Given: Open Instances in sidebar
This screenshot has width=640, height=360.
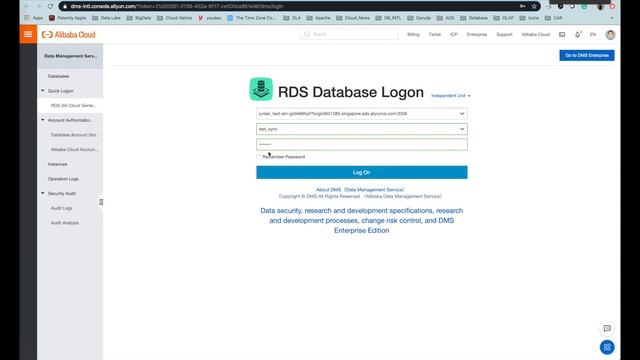Looking at the screenshot, I should tap(58, 164).
